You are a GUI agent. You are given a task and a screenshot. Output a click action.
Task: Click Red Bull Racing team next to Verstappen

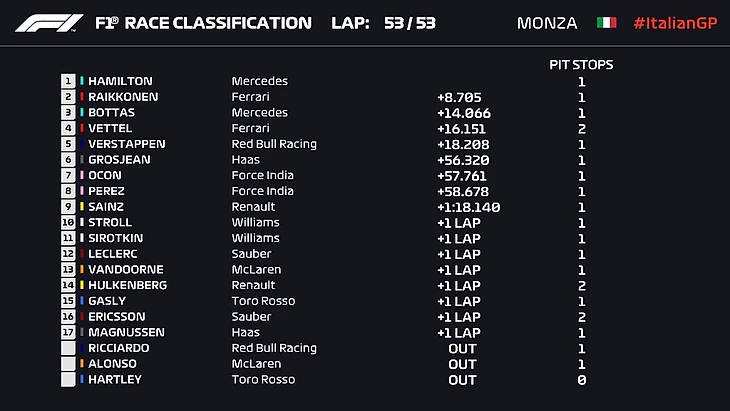point(274,144)
